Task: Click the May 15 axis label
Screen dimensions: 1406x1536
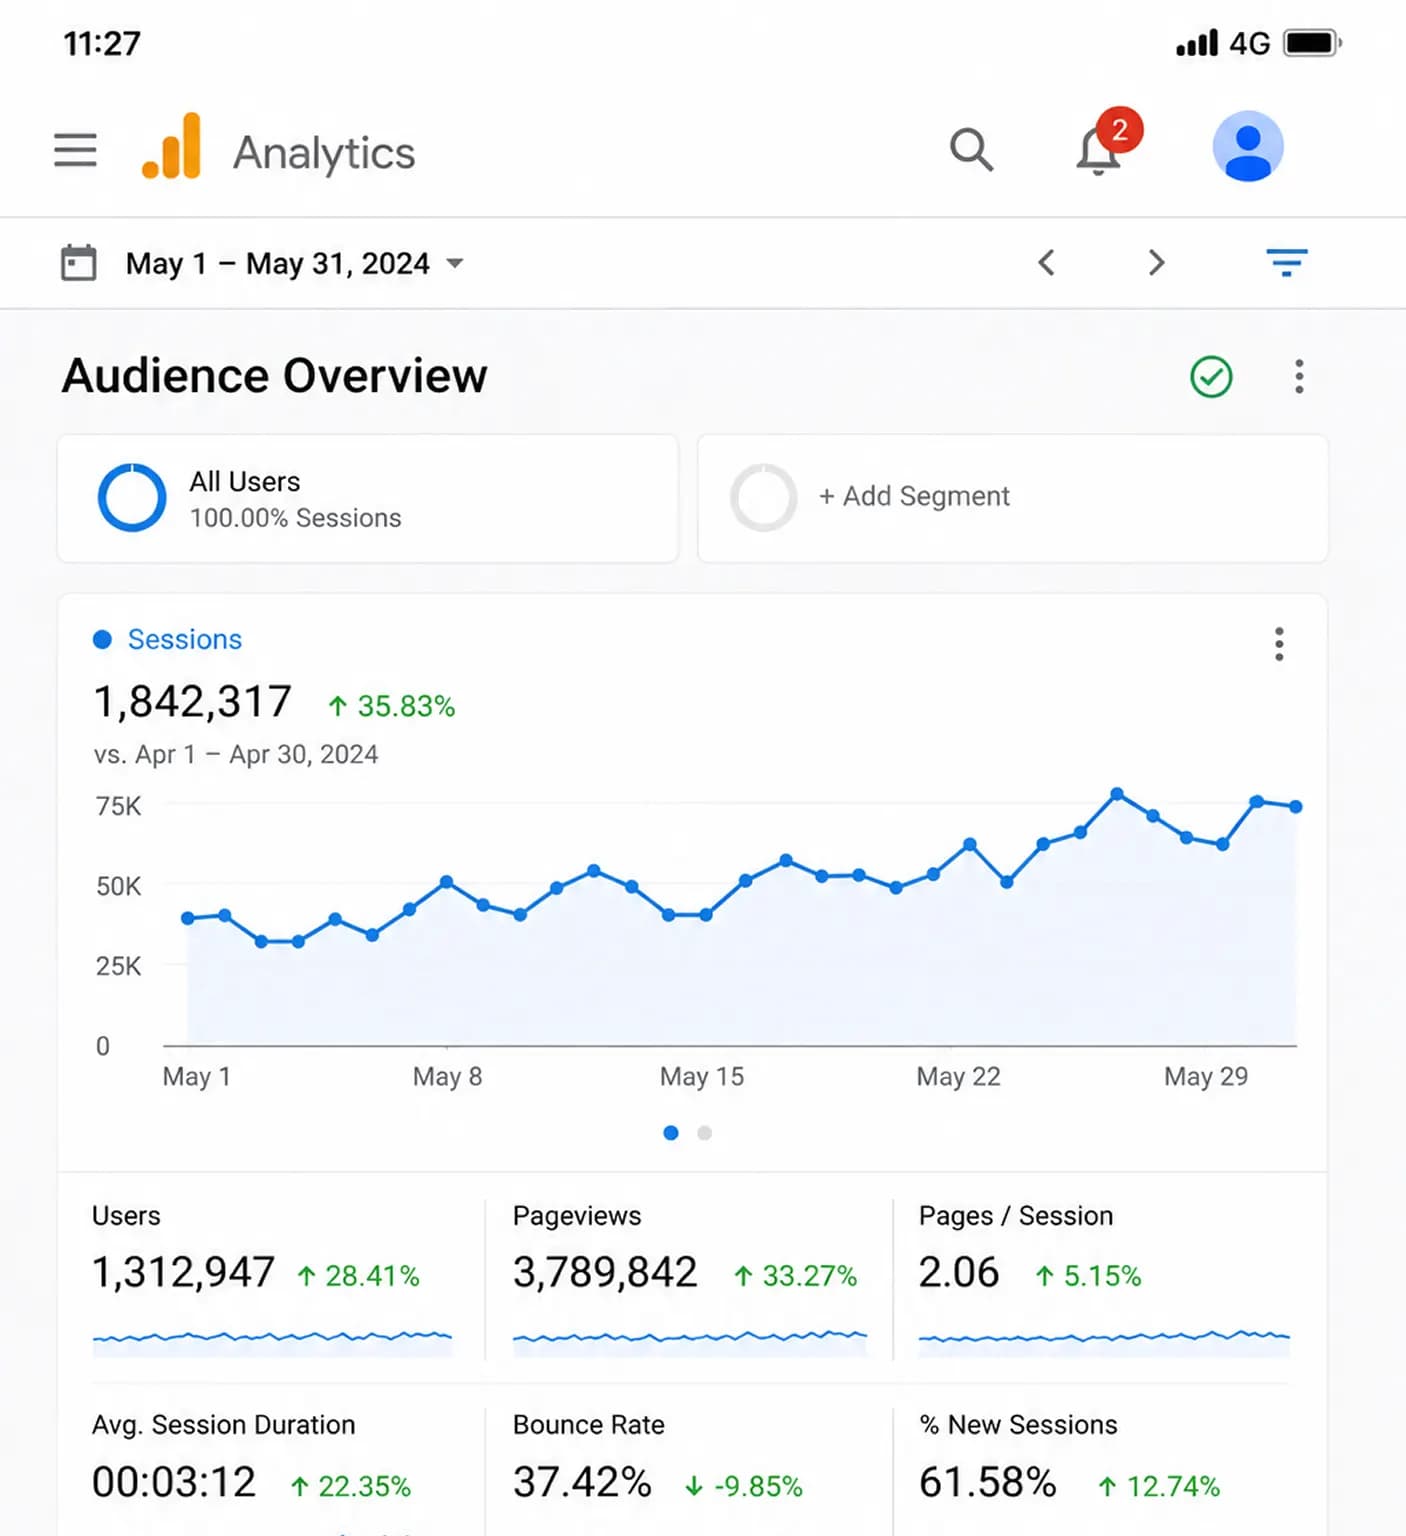Action: pyautogui.click(x=702, y=1077)
